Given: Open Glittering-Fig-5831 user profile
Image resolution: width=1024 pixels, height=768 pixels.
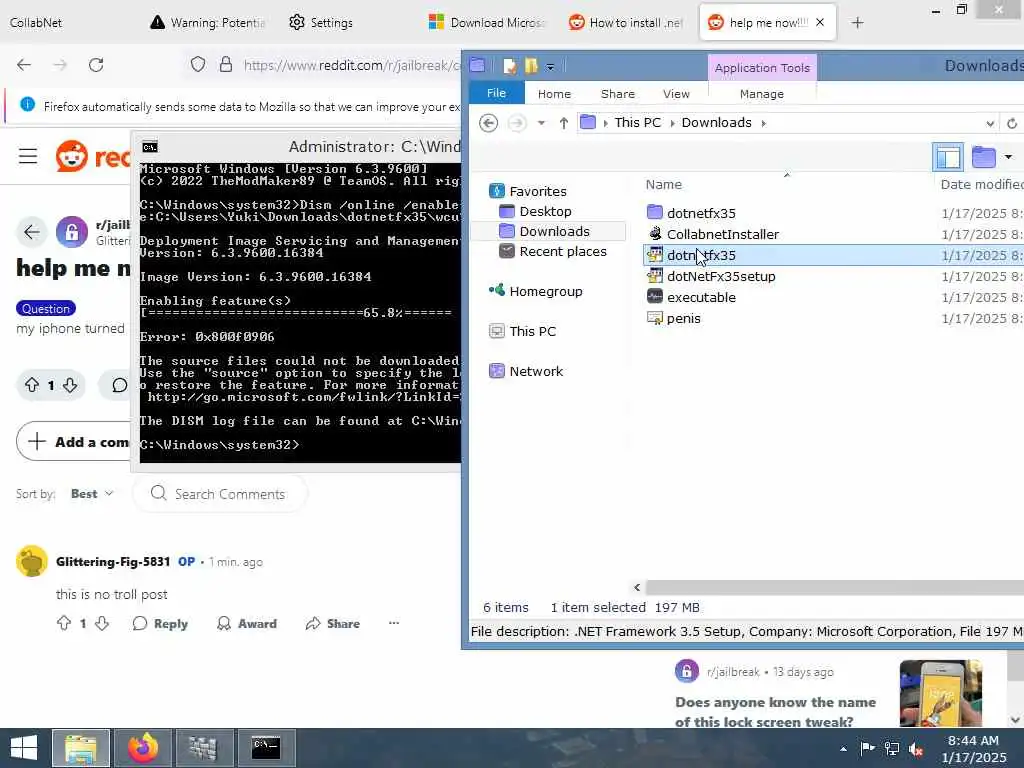Looking at the screenshot, I should 113,562.
